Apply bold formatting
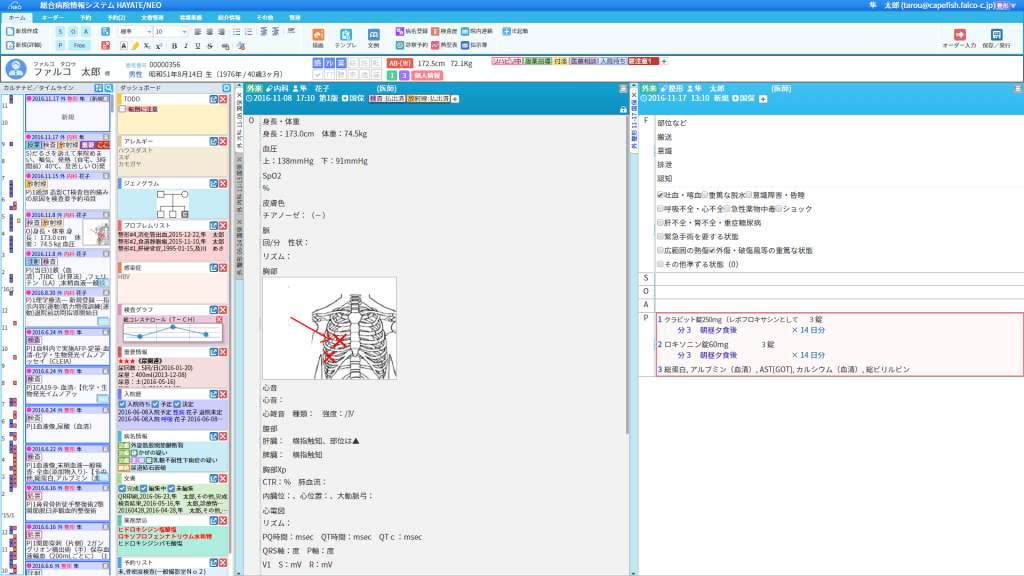This screenshot has width=1024, height=576. pos(174,46)
